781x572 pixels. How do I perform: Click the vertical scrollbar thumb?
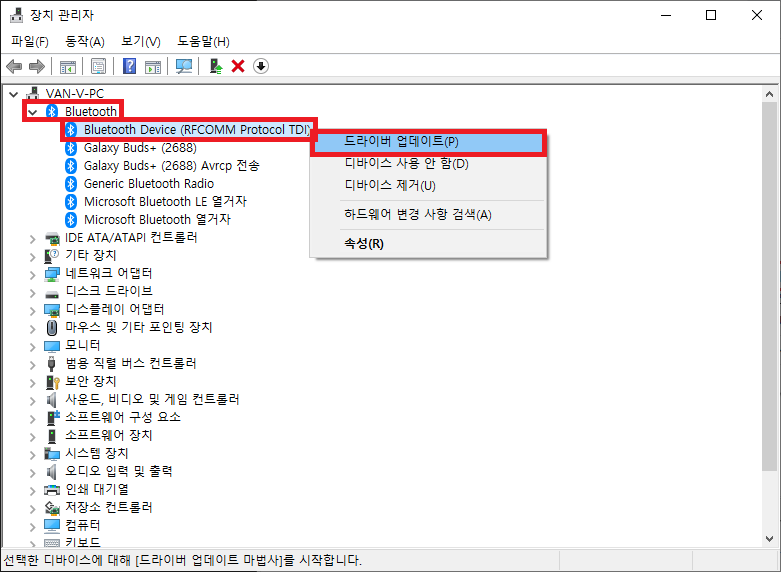(x=770, y=286)
